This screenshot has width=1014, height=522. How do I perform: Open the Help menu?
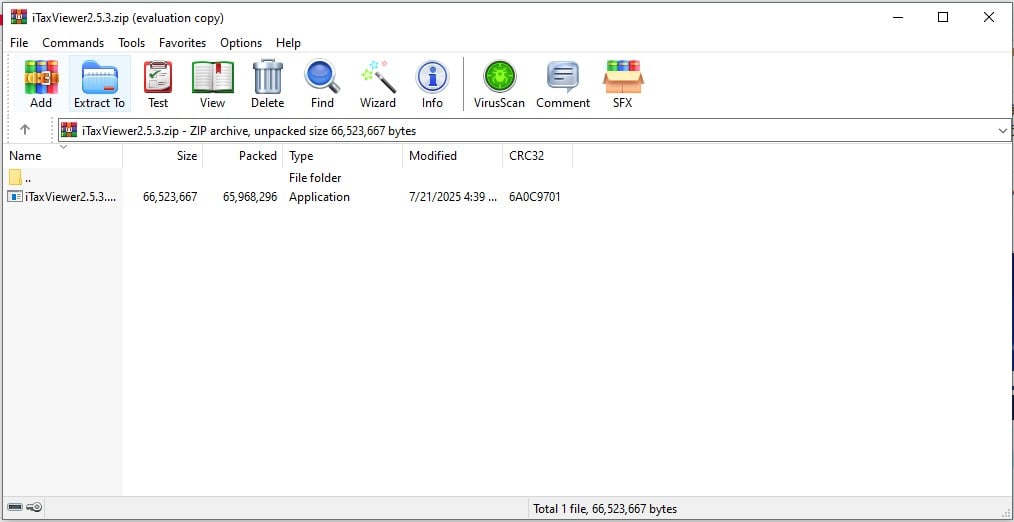click(x=288, y=43)
